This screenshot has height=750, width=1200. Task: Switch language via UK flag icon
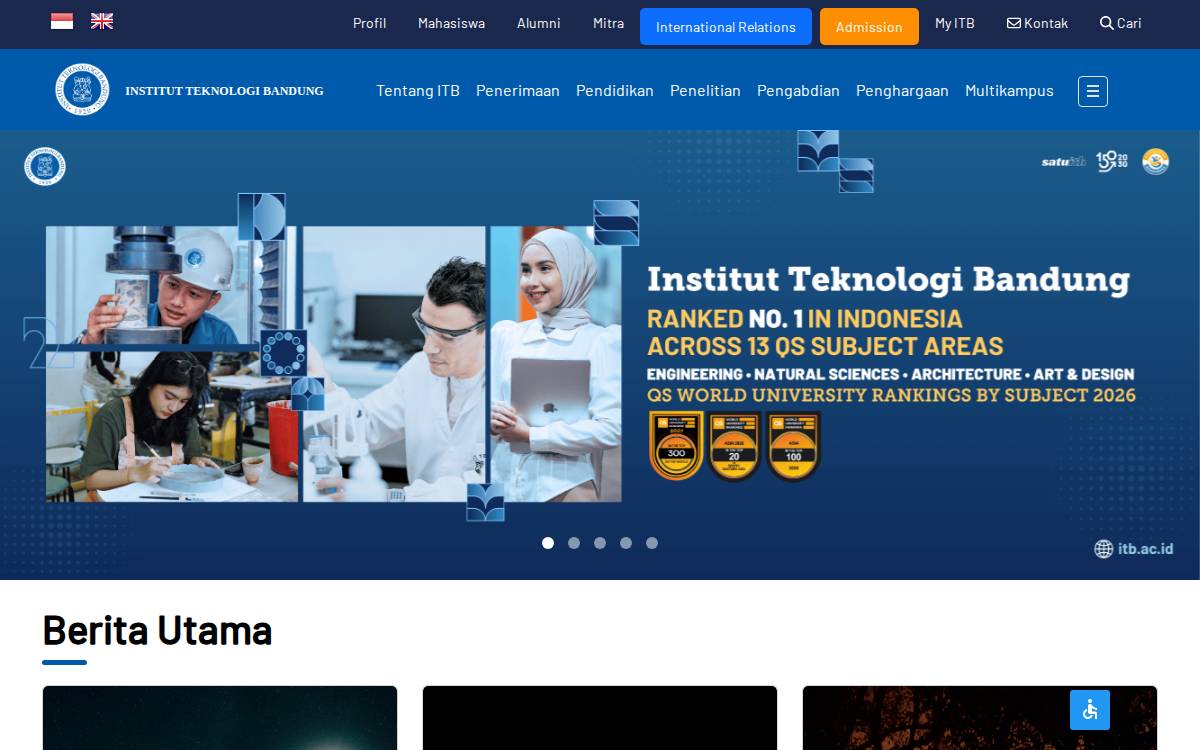pyautogui.click(x=102, y=21)
